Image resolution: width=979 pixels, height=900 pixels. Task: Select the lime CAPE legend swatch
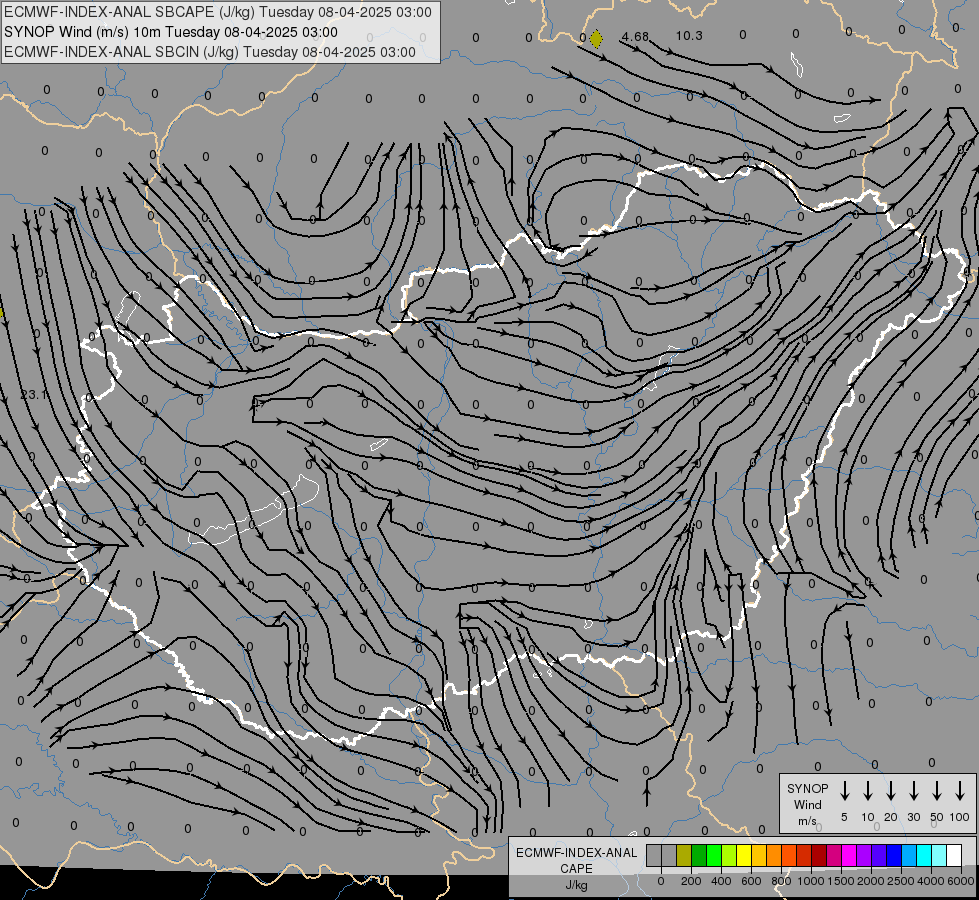[x=729, y=855]
